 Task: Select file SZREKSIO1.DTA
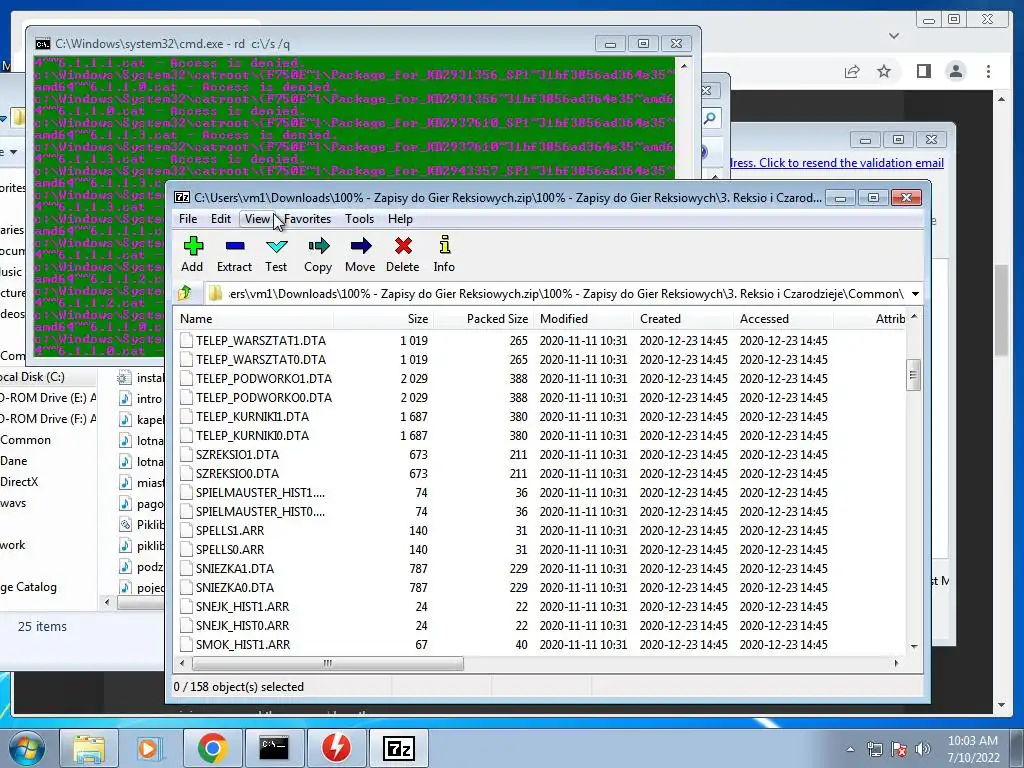237,454
